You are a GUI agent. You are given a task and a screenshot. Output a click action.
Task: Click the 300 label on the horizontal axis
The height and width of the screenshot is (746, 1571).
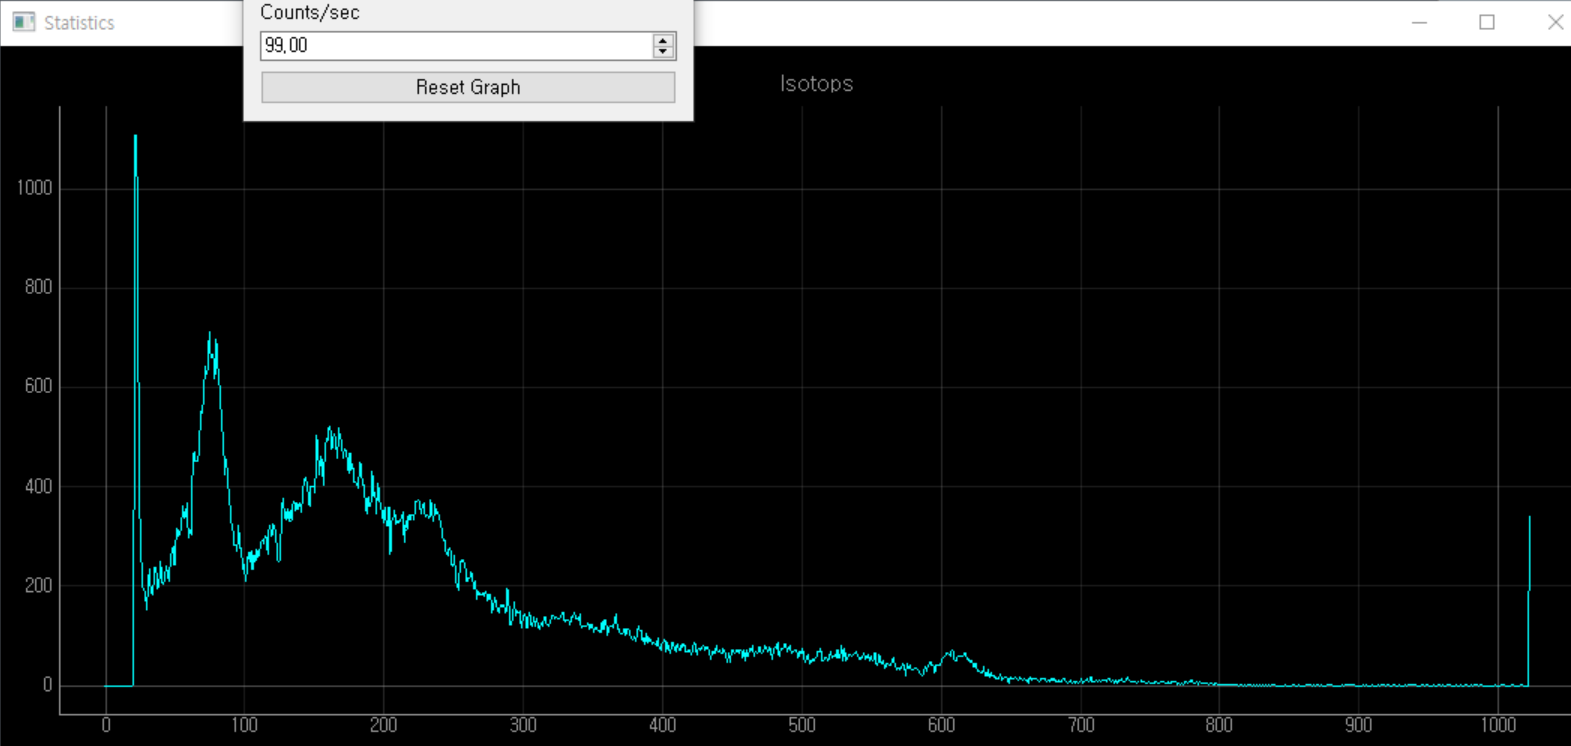(523, 725)
